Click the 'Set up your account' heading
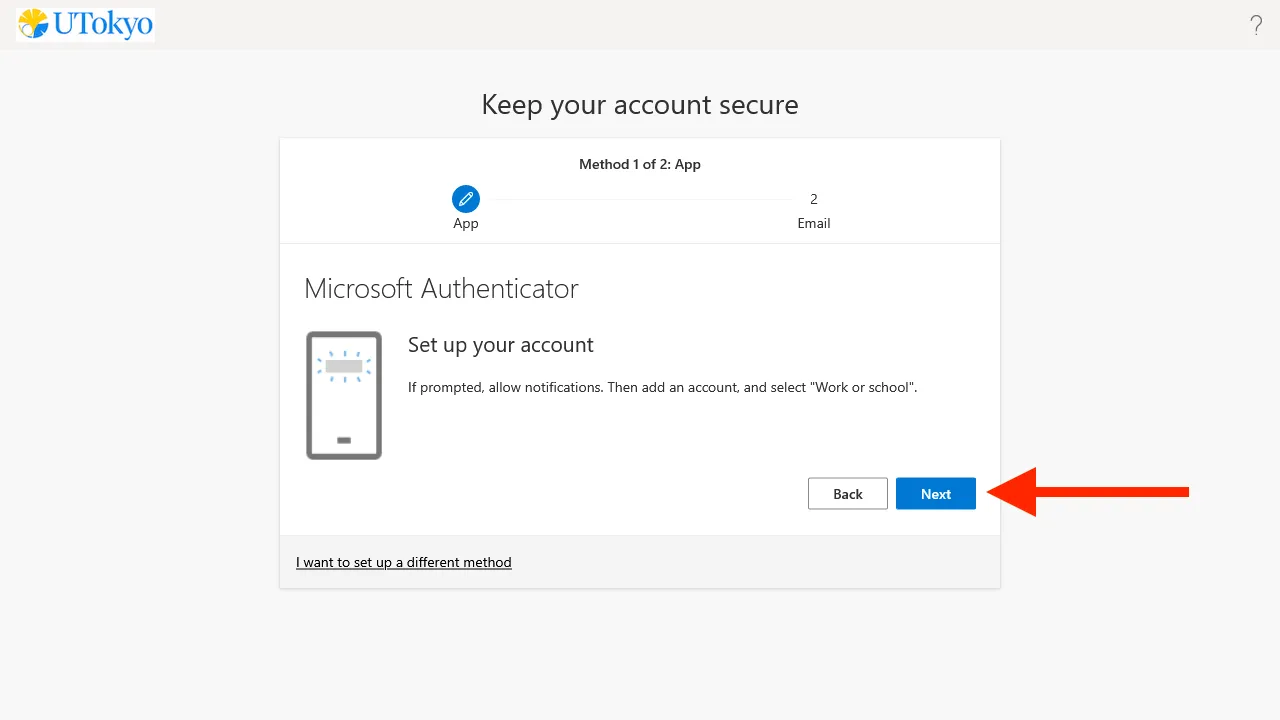The image size is (1280, 720). (x=501, y=345)
